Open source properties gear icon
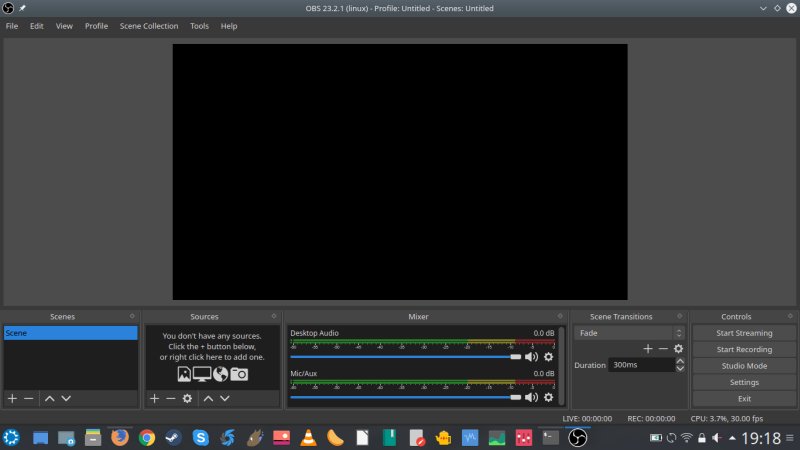The height and width of the screenshot is (450, 800). [x=187, y=398]
